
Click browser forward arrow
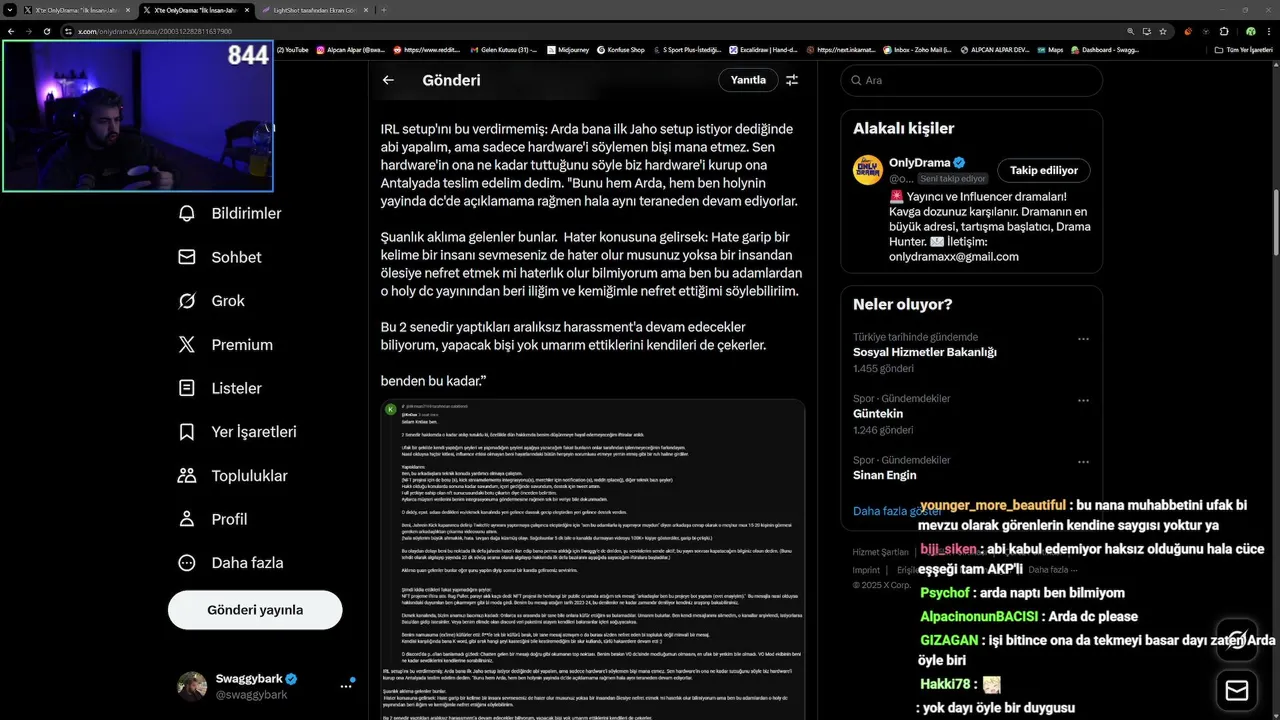coord(28,31)
